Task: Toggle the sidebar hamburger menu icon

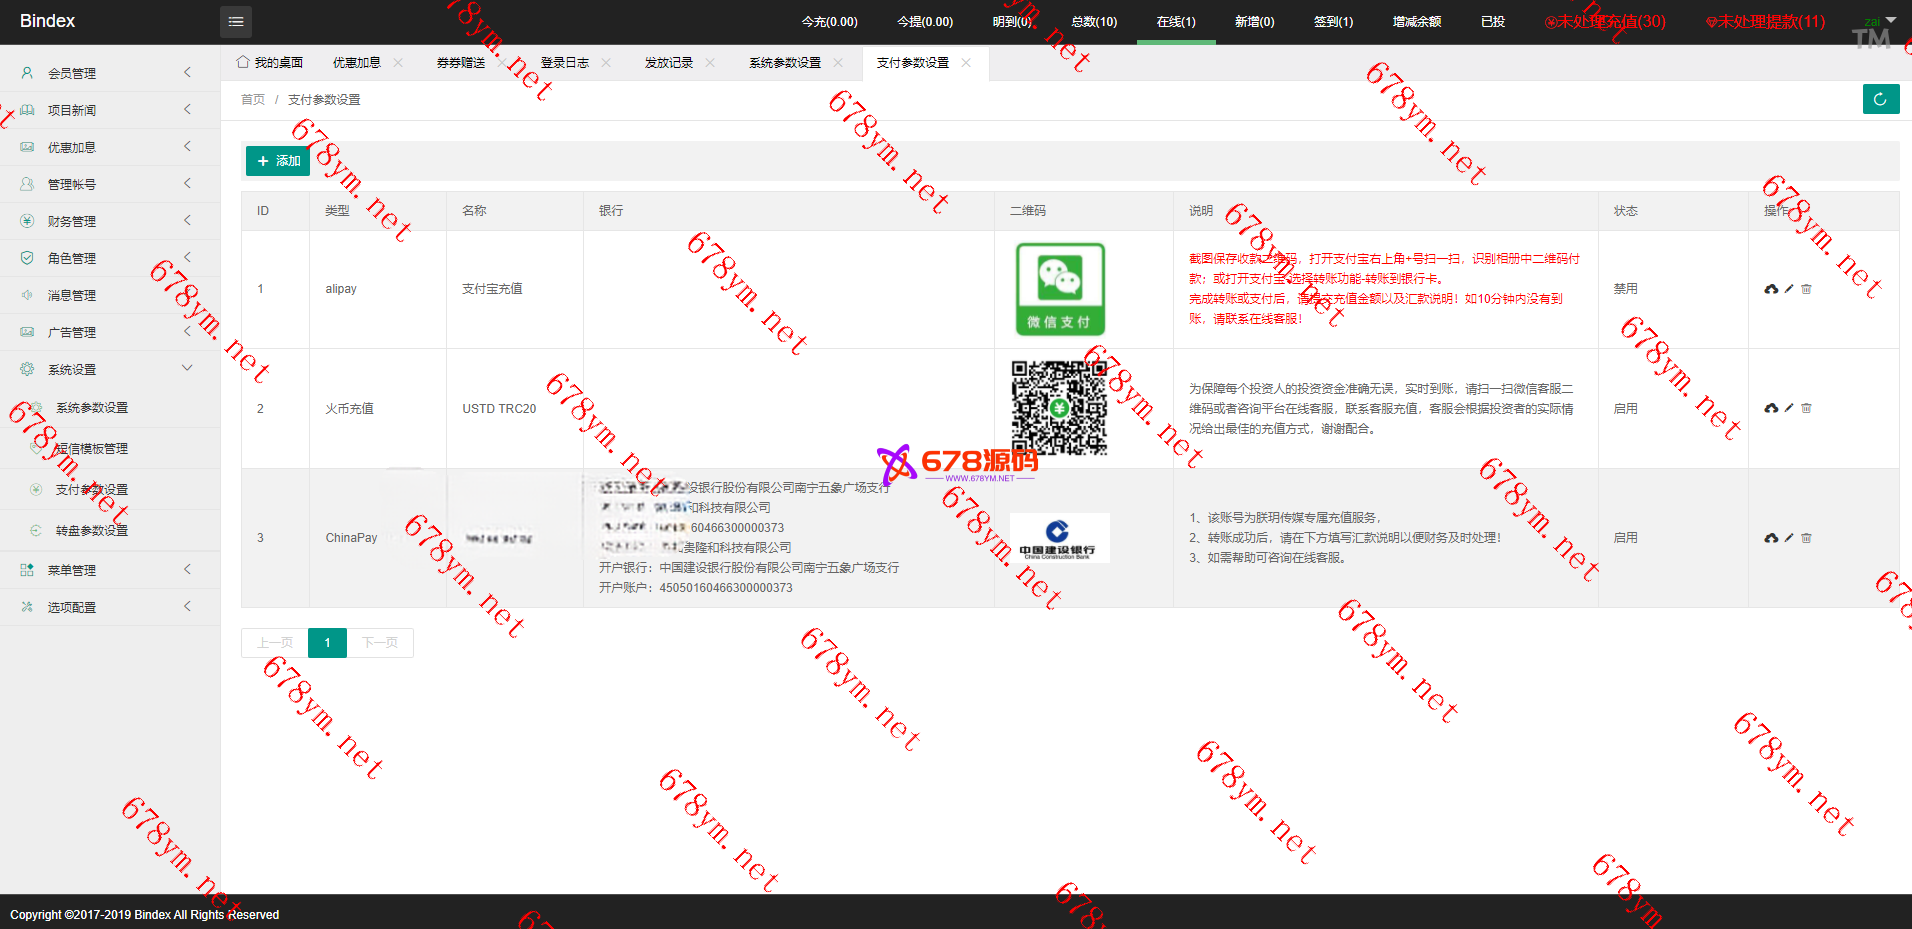Action: (x=236, y=21)
